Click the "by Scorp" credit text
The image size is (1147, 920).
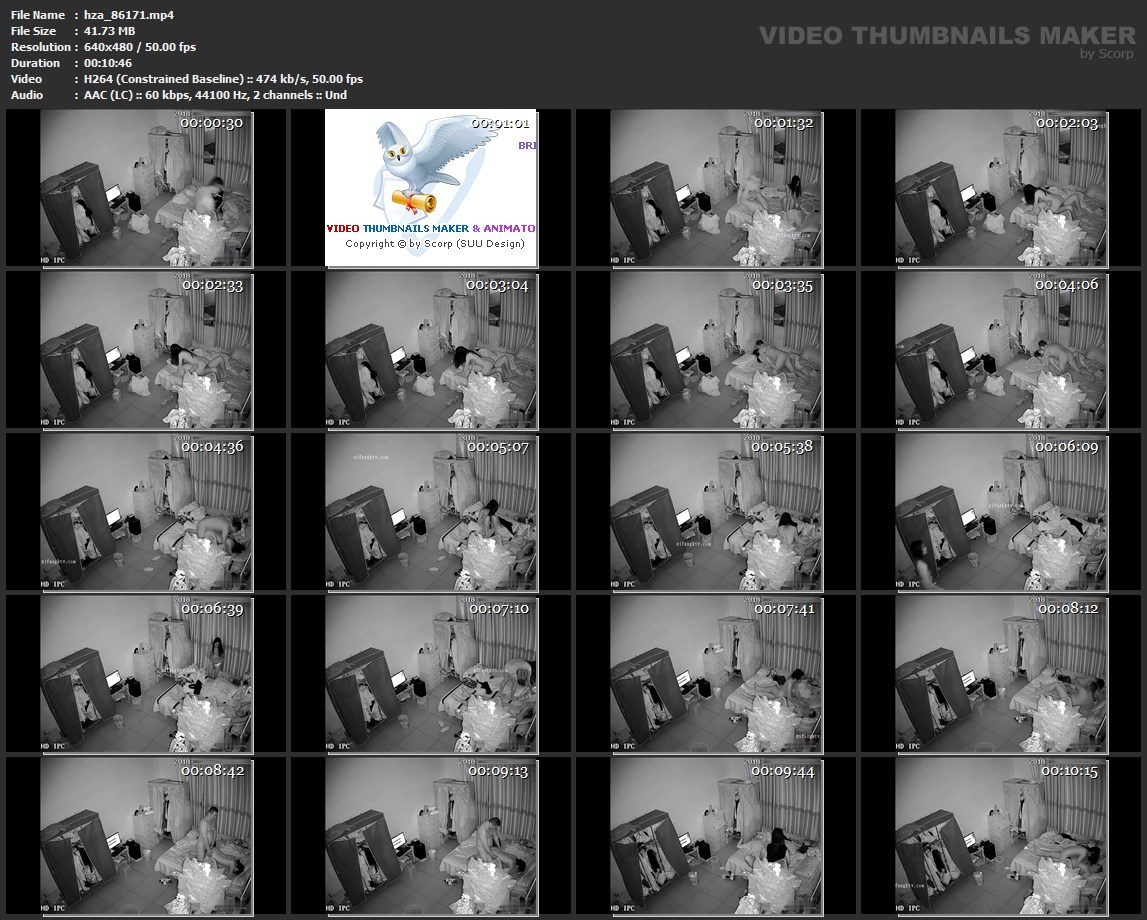1106,55
